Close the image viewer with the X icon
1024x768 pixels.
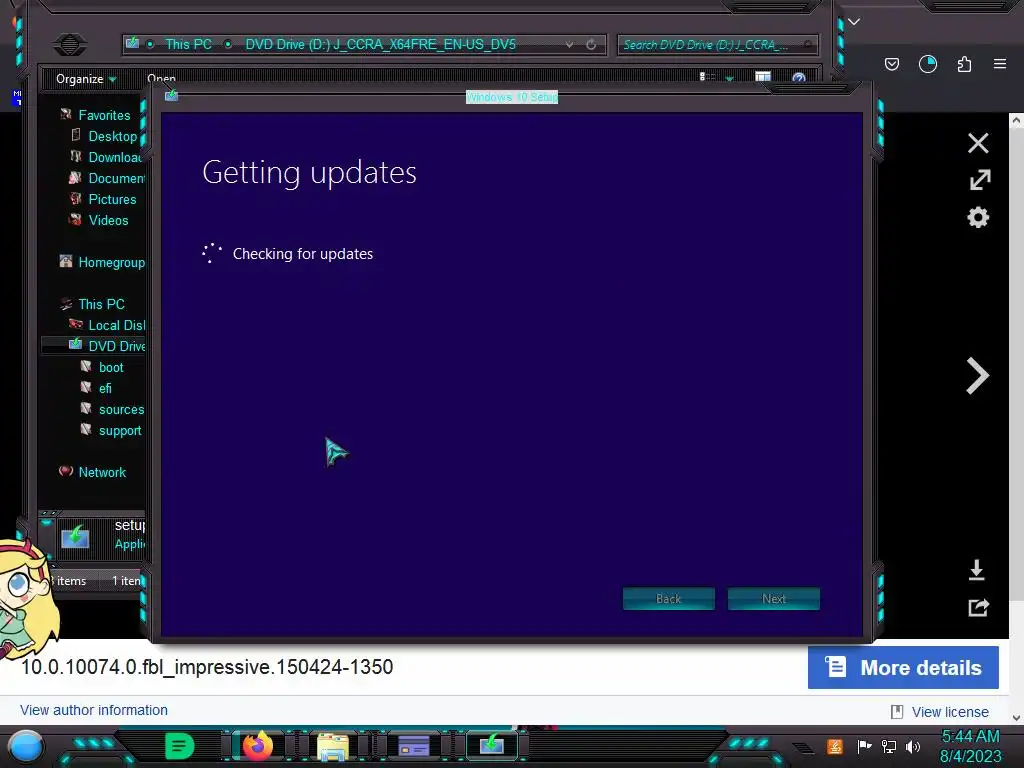[x=978, y=143]
